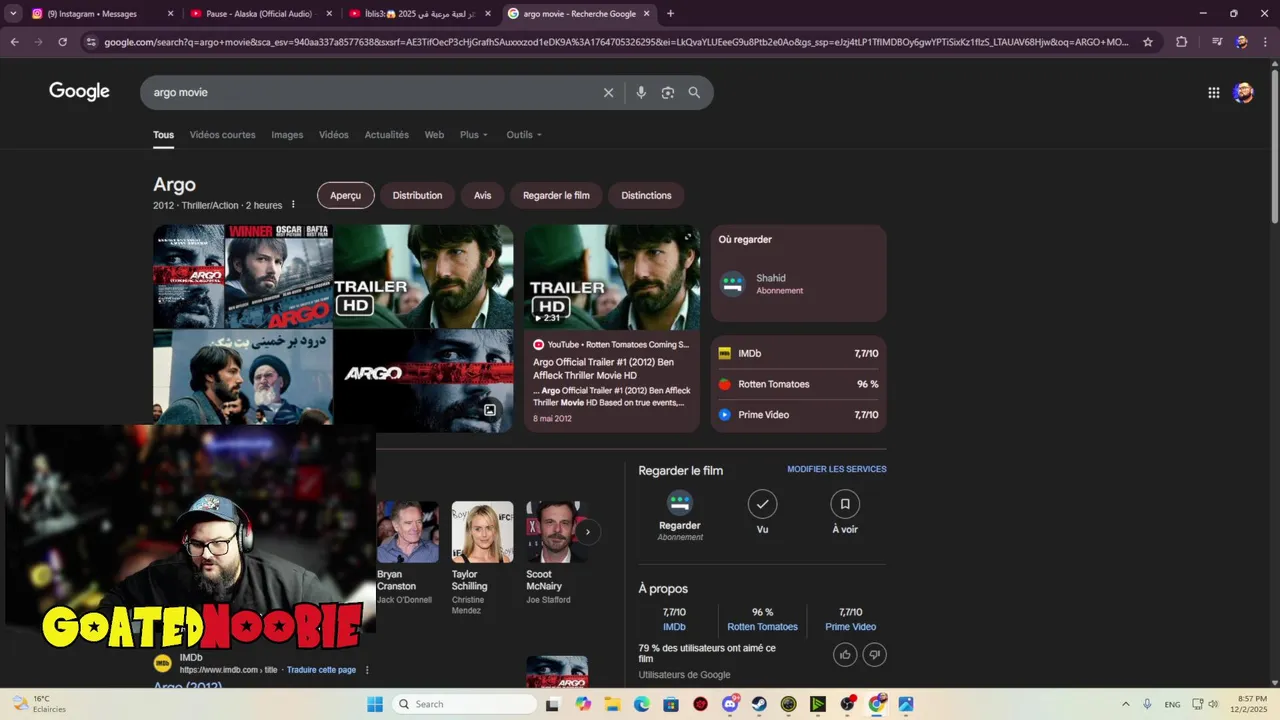1280x720 pixels.
Task: Open Chrome media controls icon
Action: pos(1217,42)
